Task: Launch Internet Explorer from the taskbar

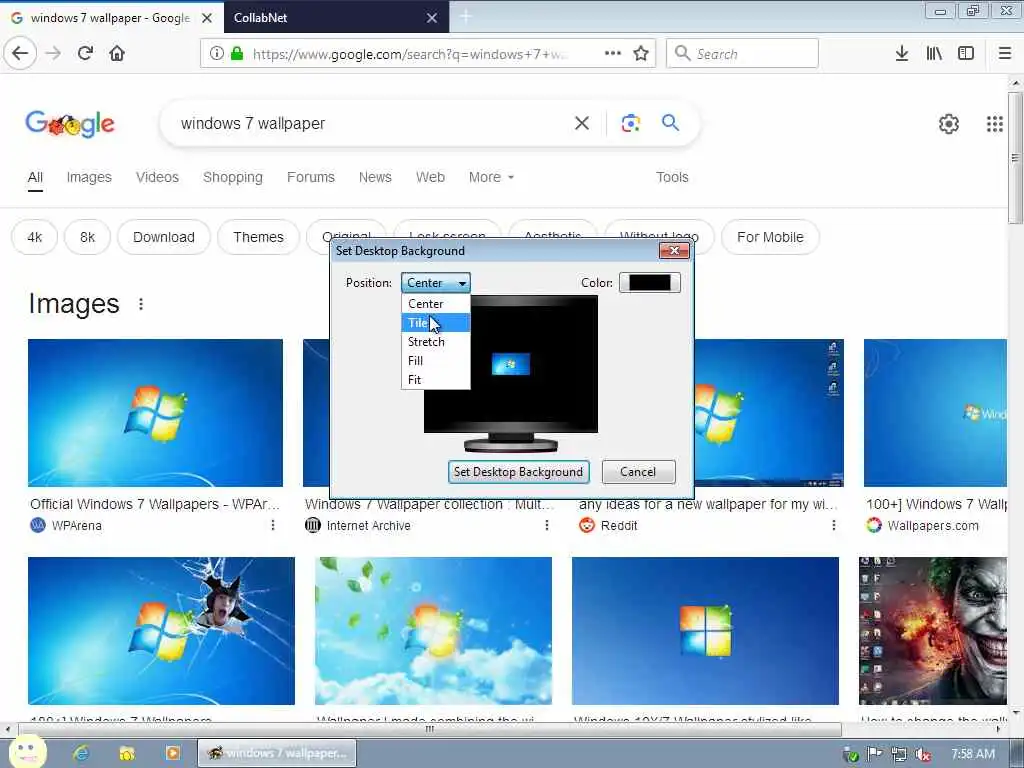Action: point(81,753)
